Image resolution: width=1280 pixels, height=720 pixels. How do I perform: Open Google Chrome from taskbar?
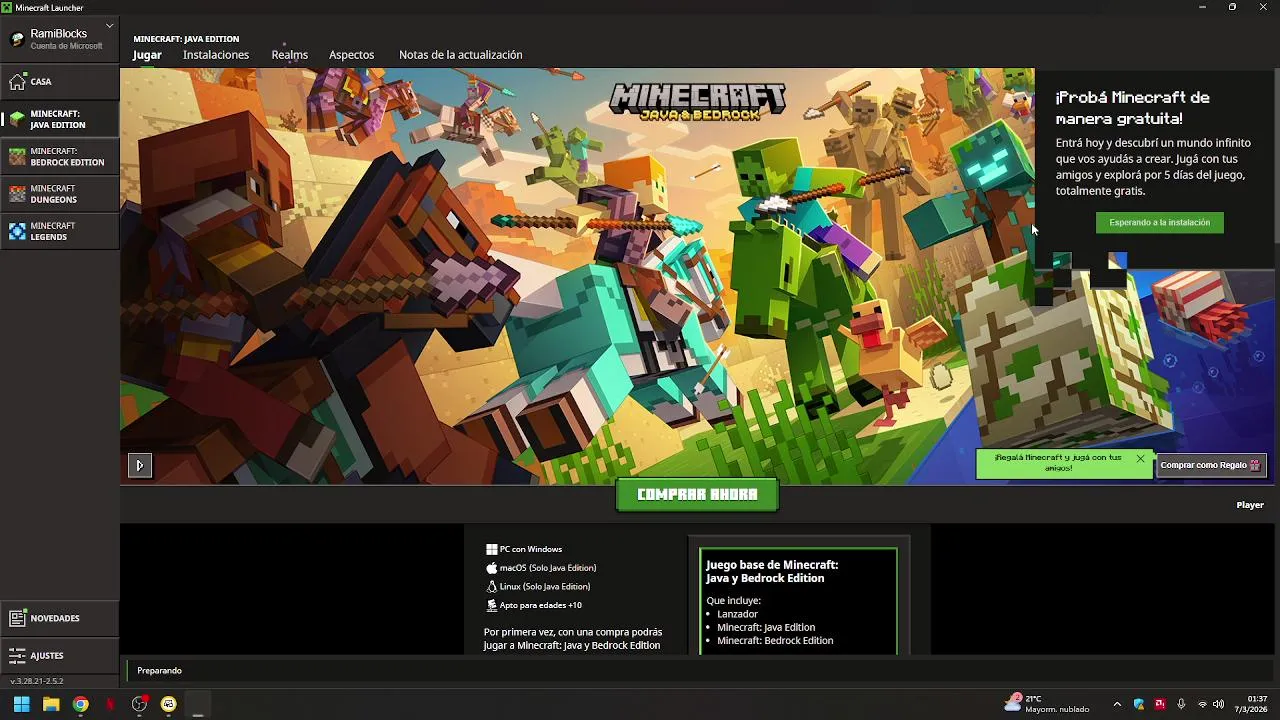pyautogui.click(x=80, y=704)
